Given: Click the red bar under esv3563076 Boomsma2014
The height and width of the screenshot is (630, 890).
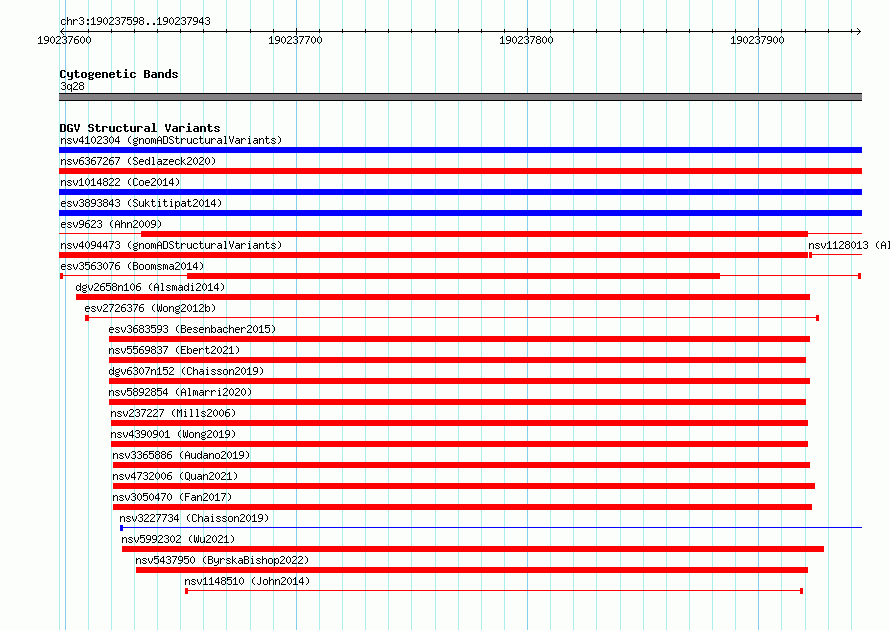Looking at the screenshot, I should 454,276.
